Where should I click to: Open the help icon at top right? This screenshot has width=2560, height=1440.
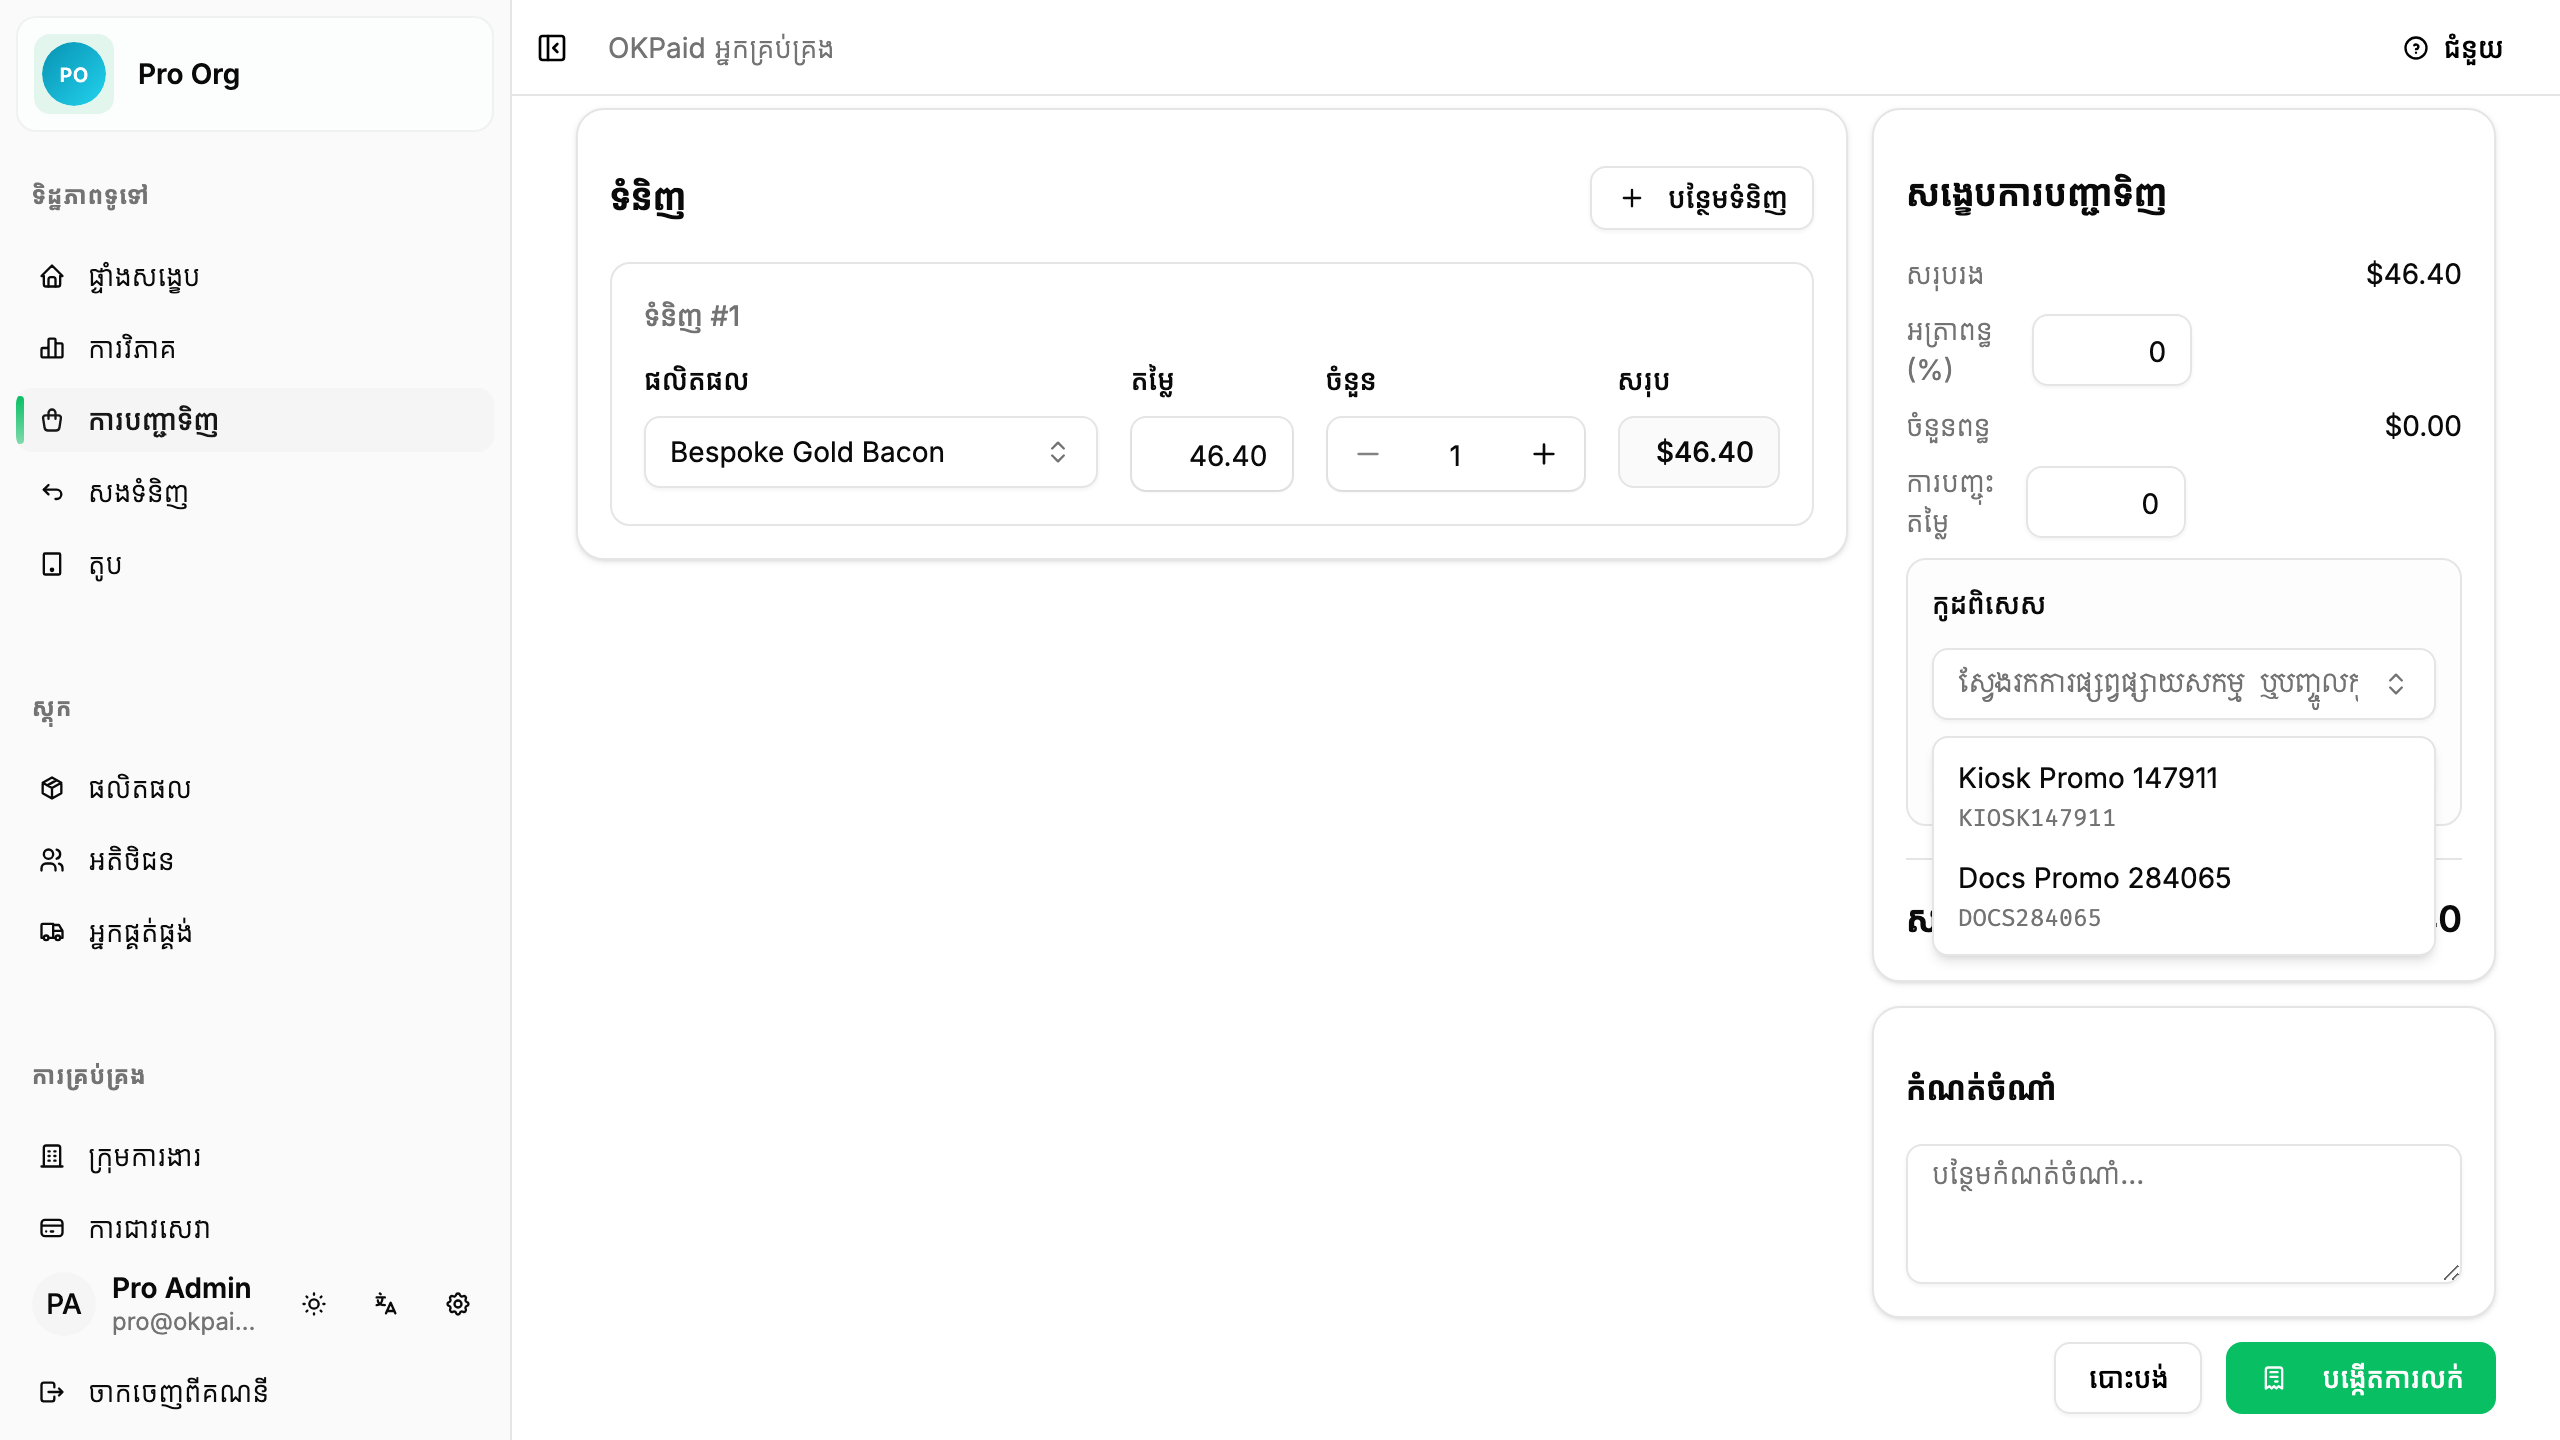click(2415, 48)
